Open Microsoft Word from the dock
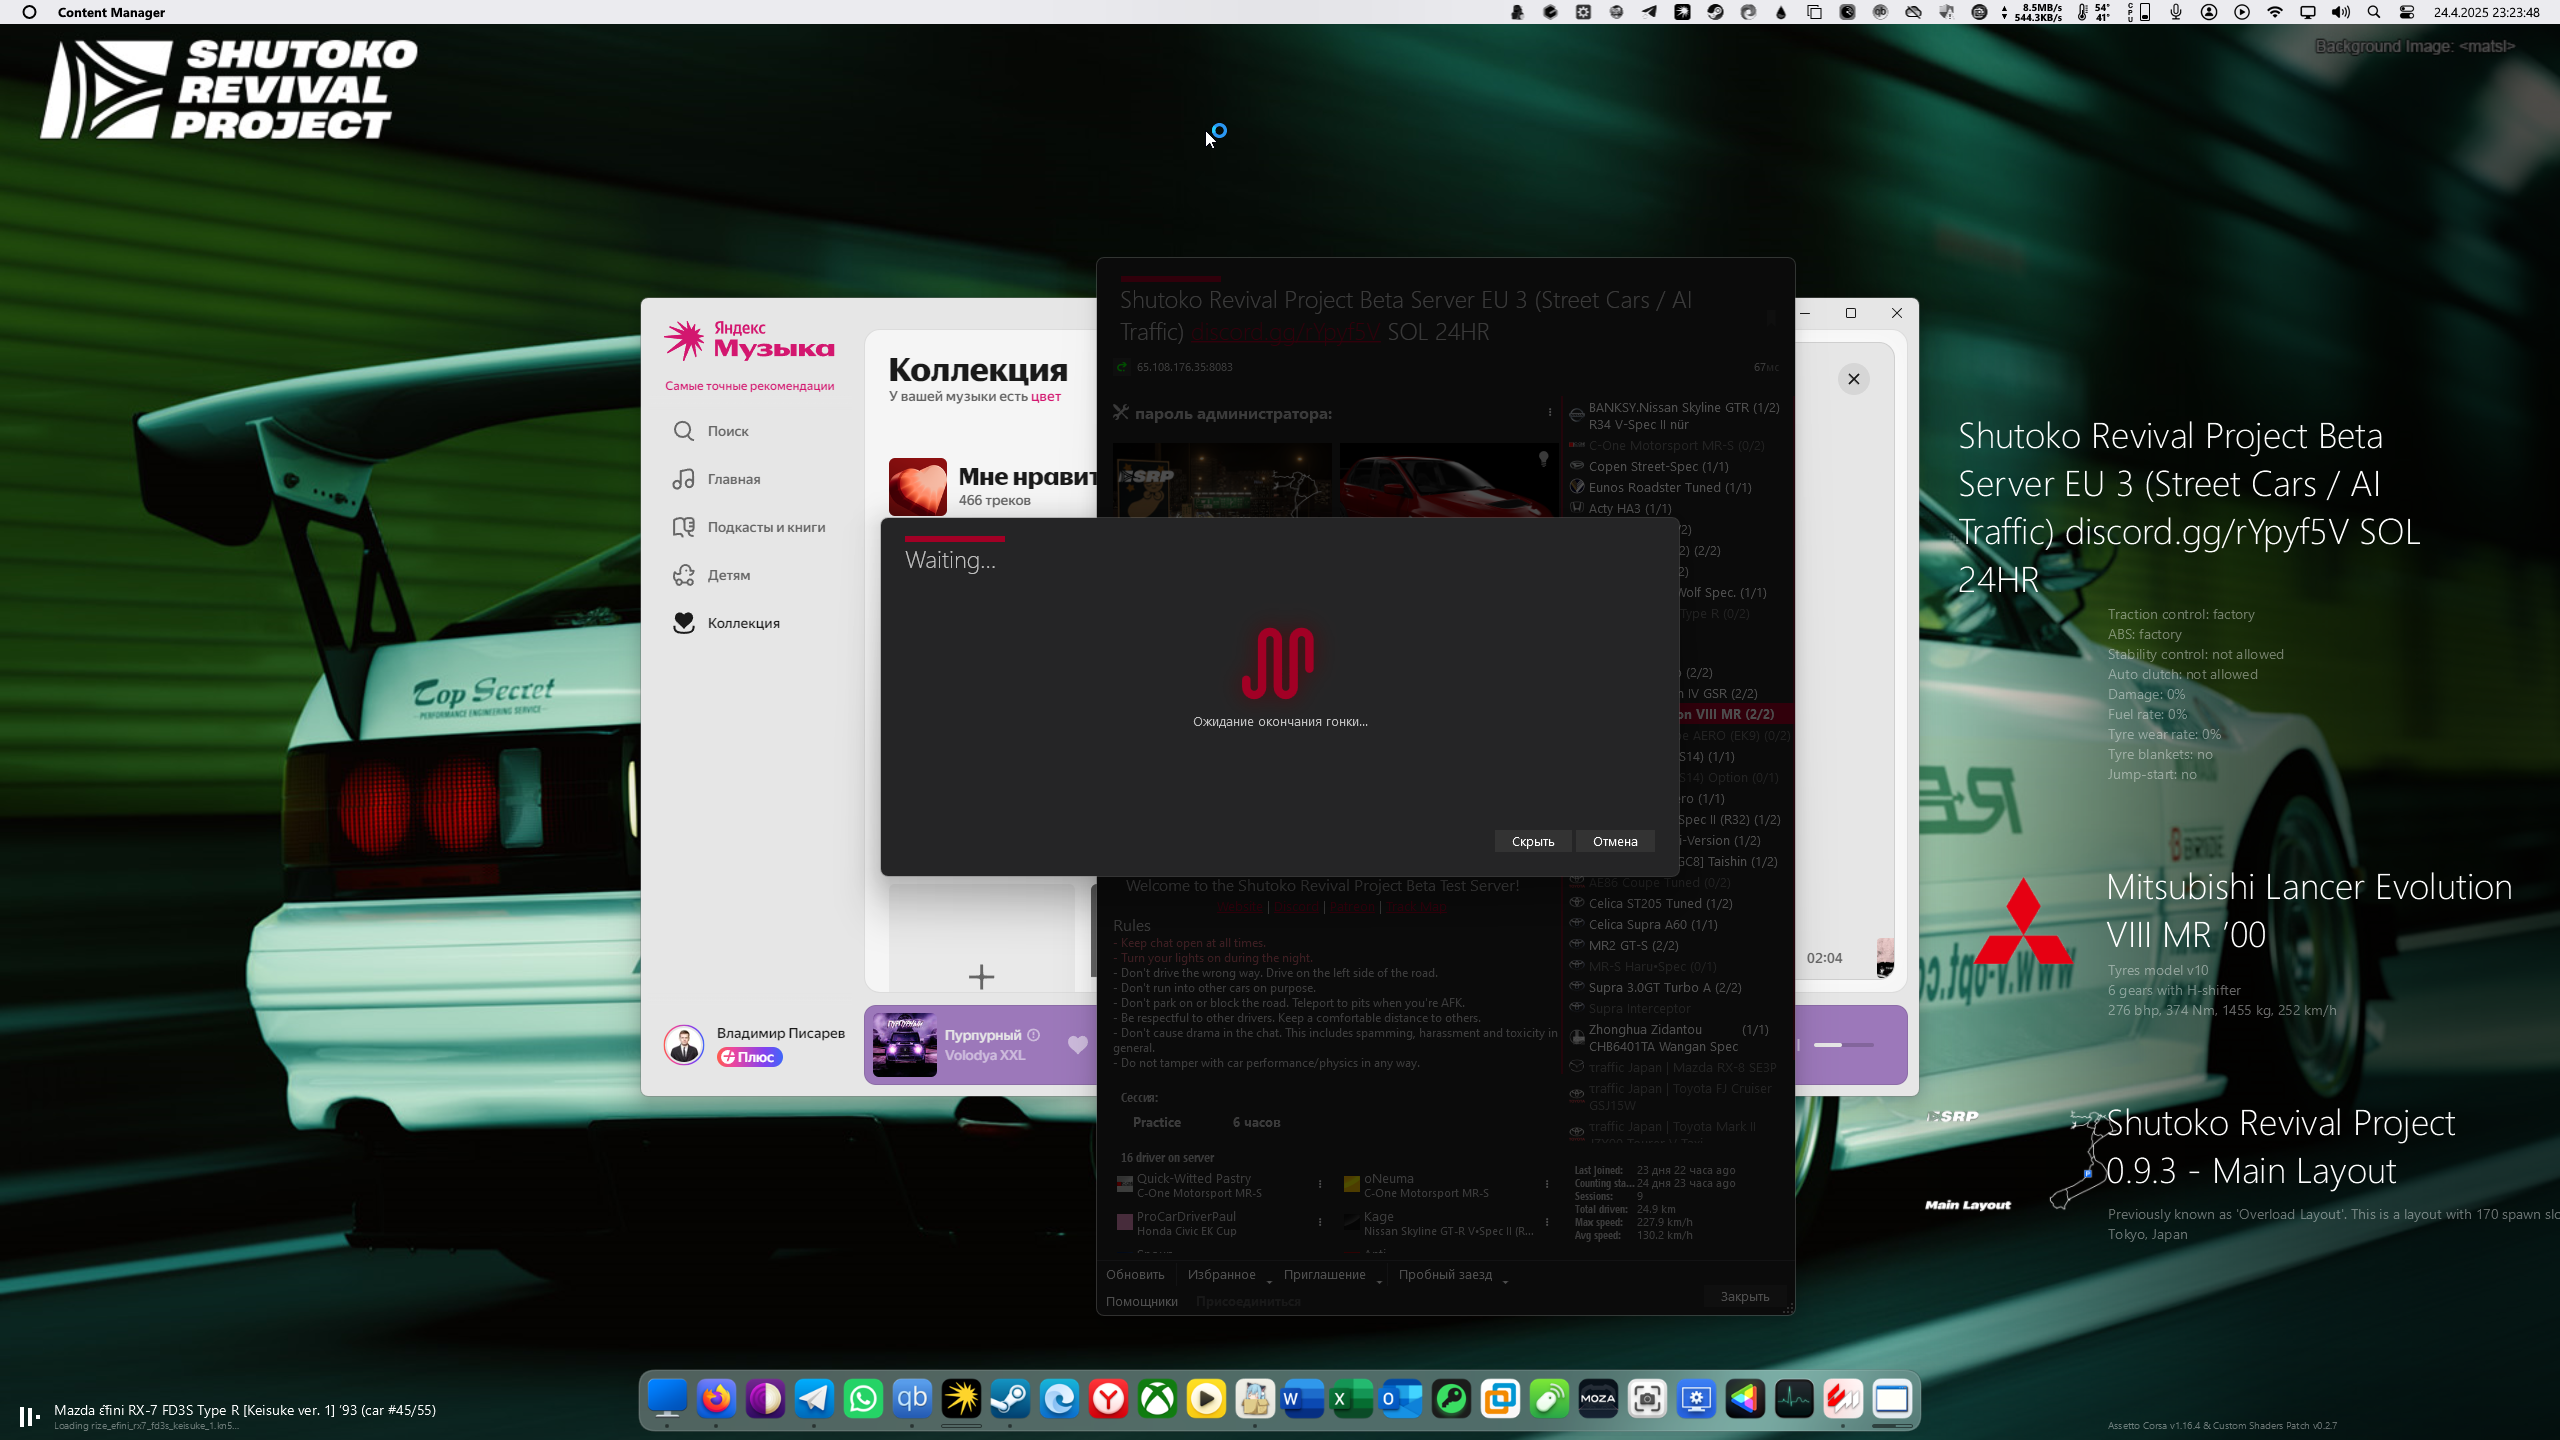Image resolution: width=2560 pixels, height=1440 pixels. (1303, 1398)
